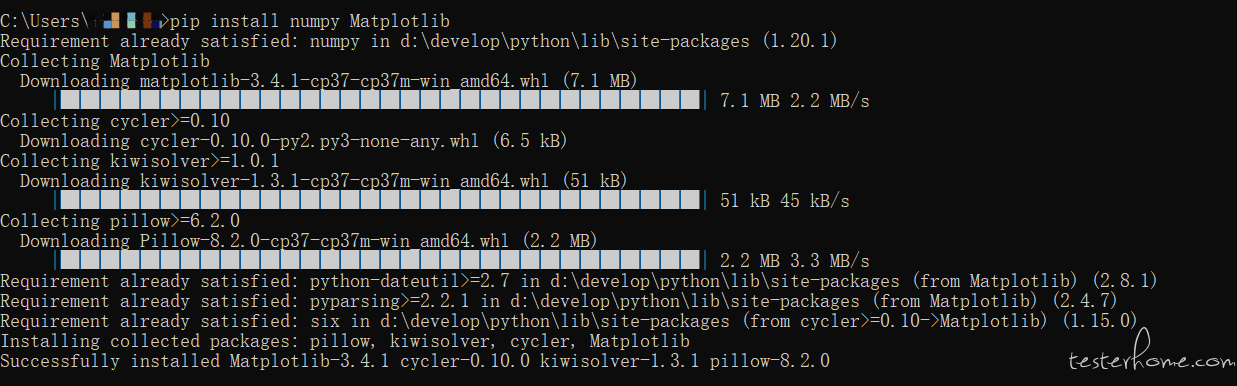Image resolution: width=1237 pixels, height=386 pixels.
Task: Click the '2.2 MB 3.3 MB/s' speed text
Action: (795, 260)
